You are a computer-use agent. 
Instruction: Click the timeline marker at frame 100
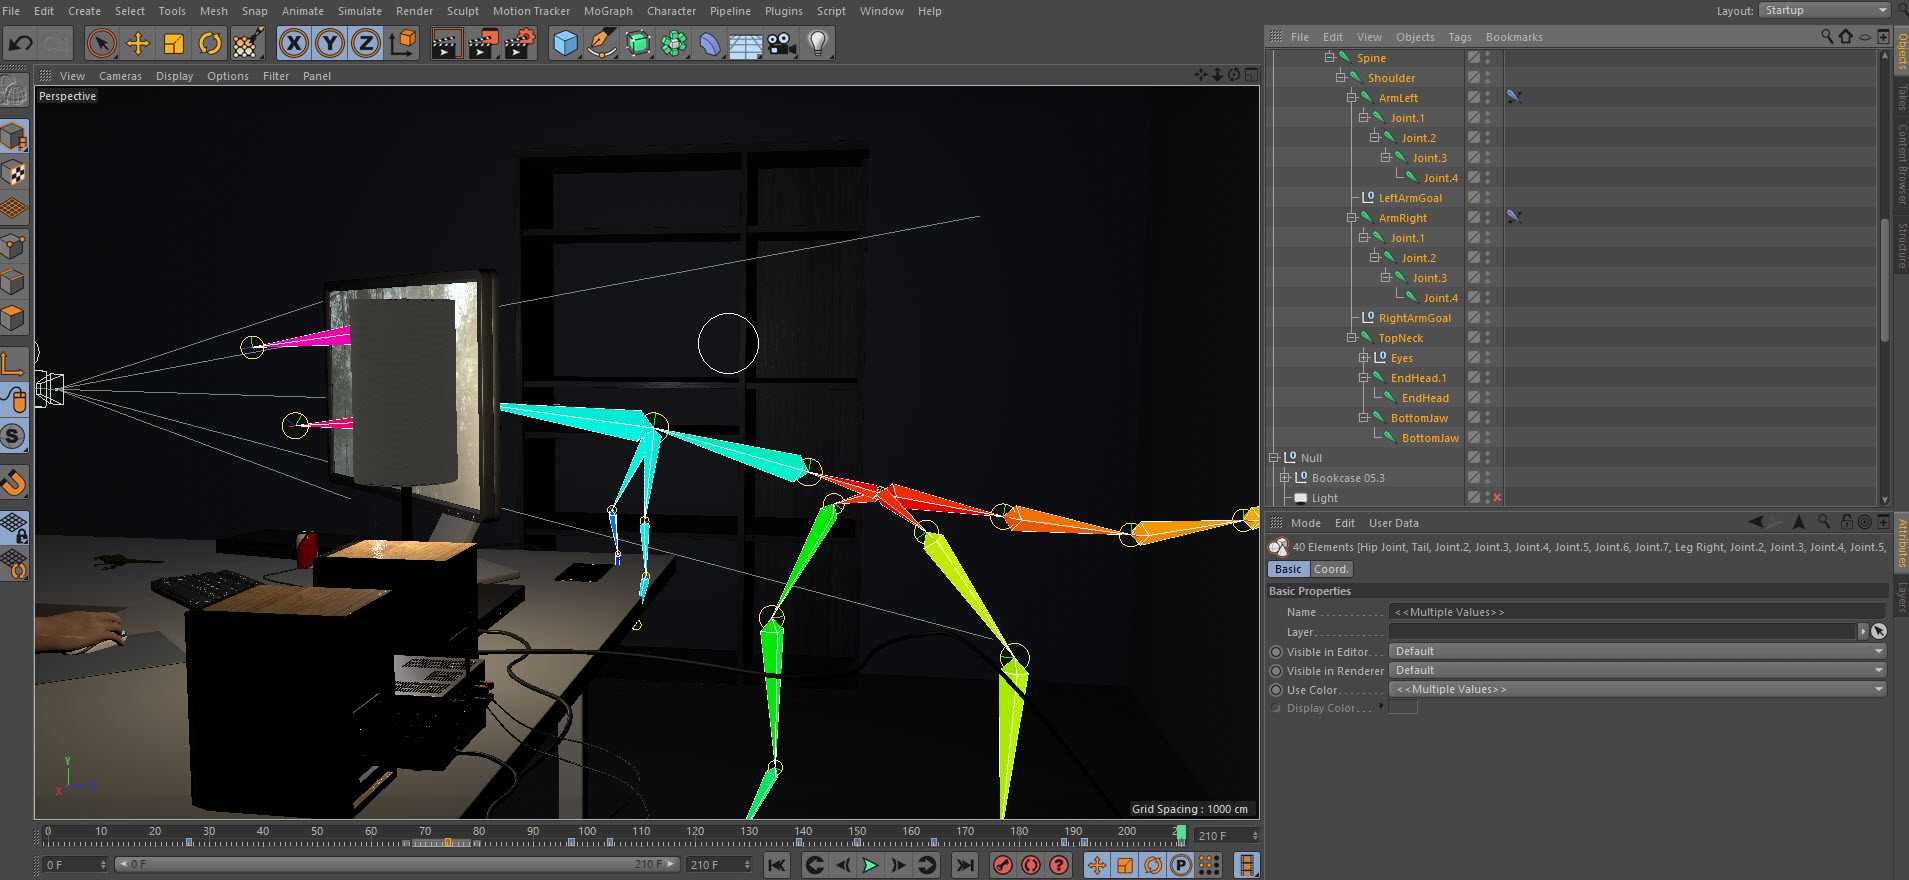pos(587,832)
